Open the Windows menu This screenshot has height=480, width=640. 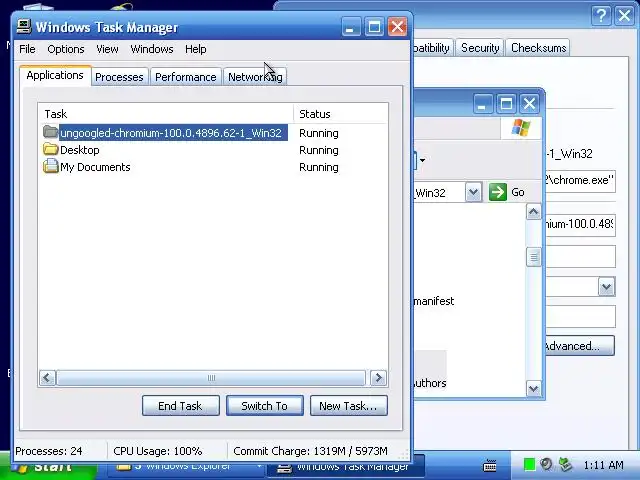point(152,49)
